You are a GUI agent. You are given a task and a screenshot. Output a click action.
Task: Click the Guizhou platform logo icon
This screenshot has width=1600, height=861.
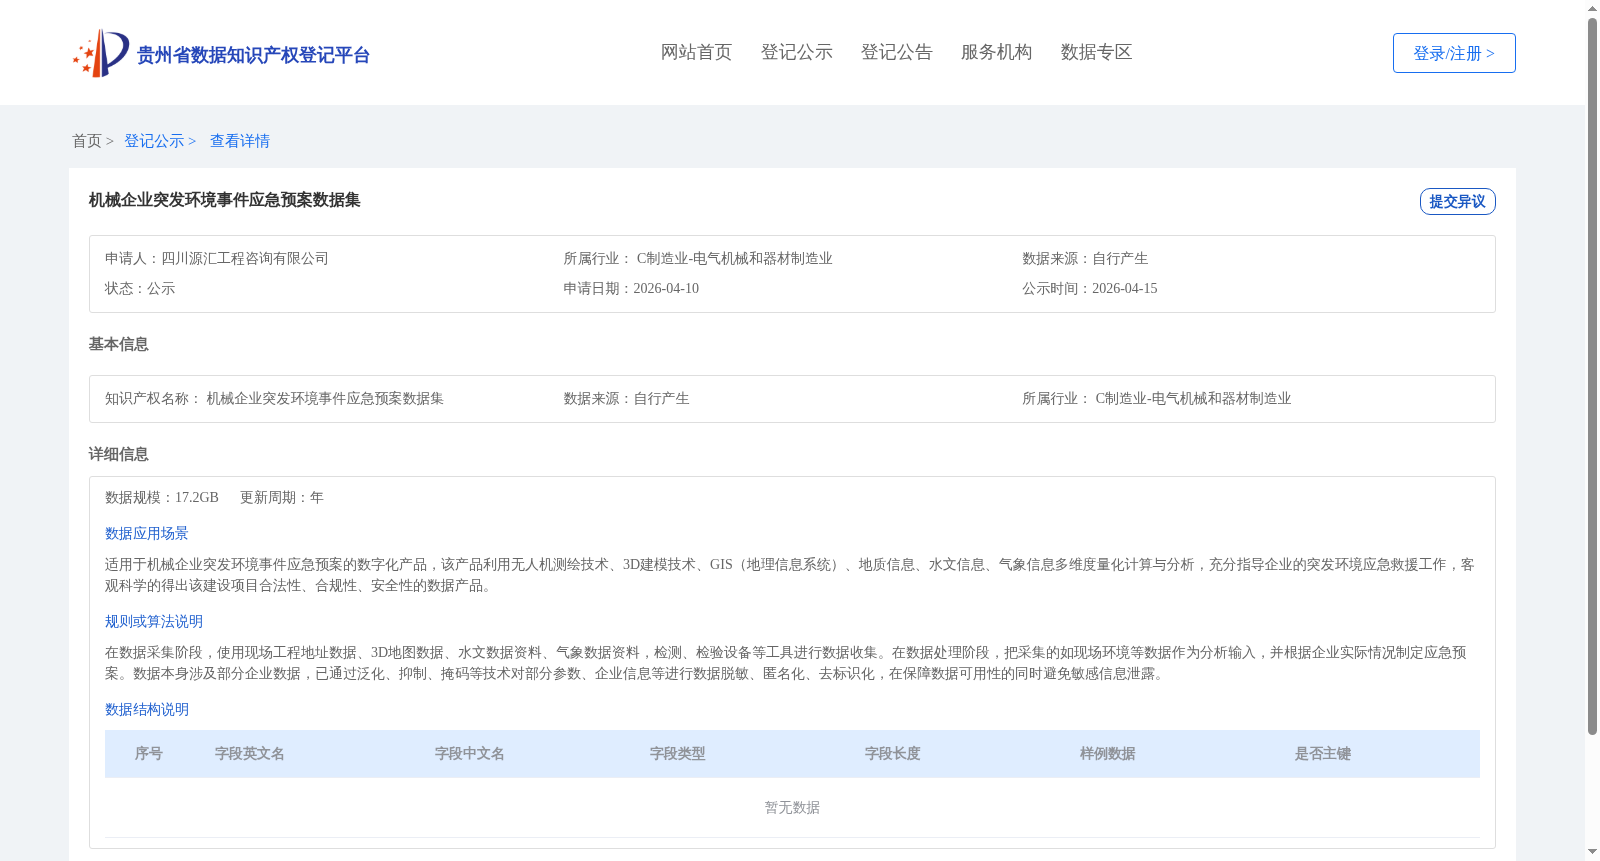click(x=101, y=53)
